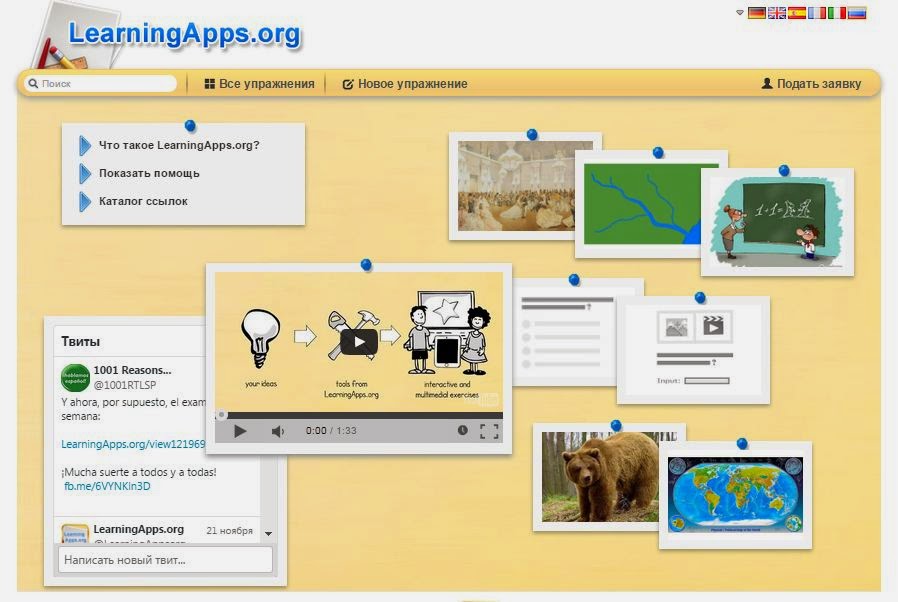This screenshot has width=898, height=602.
Task: Open Все упражнения menu
Action: 259,84
